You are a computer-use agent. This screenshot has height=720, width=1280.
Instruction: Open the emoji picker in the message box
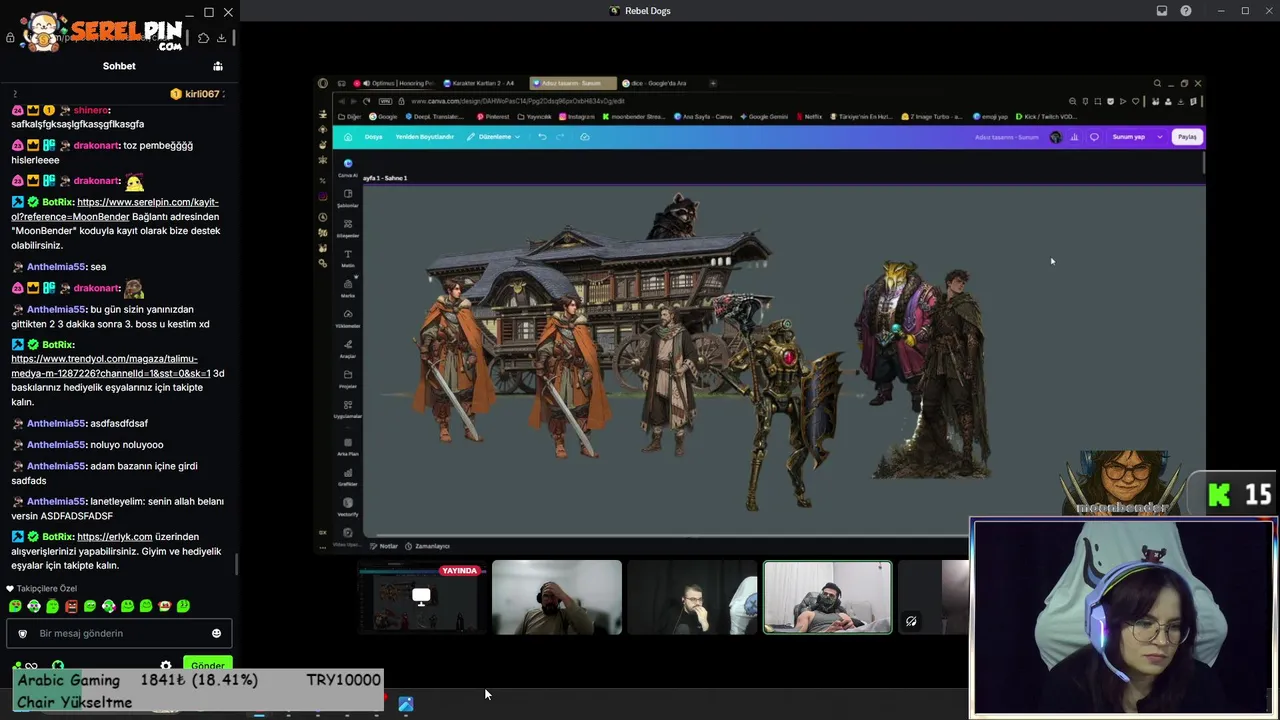tap(216, 633)
